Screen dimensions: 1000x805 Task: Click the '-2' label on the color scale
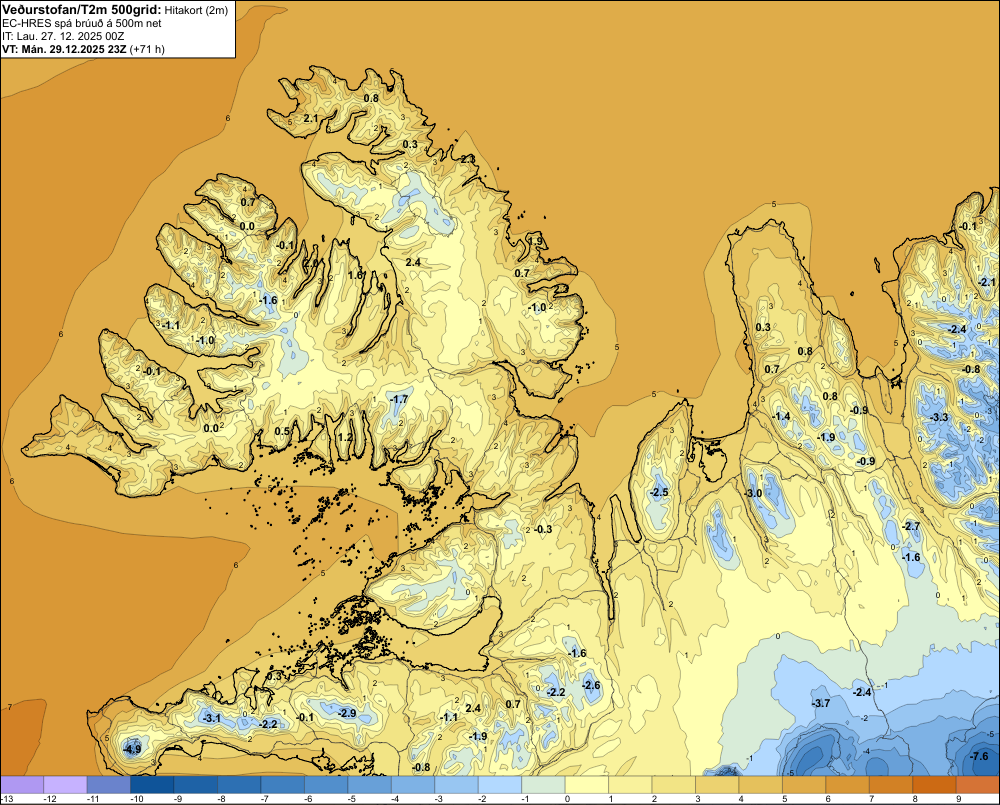click(x=482, y=799)
